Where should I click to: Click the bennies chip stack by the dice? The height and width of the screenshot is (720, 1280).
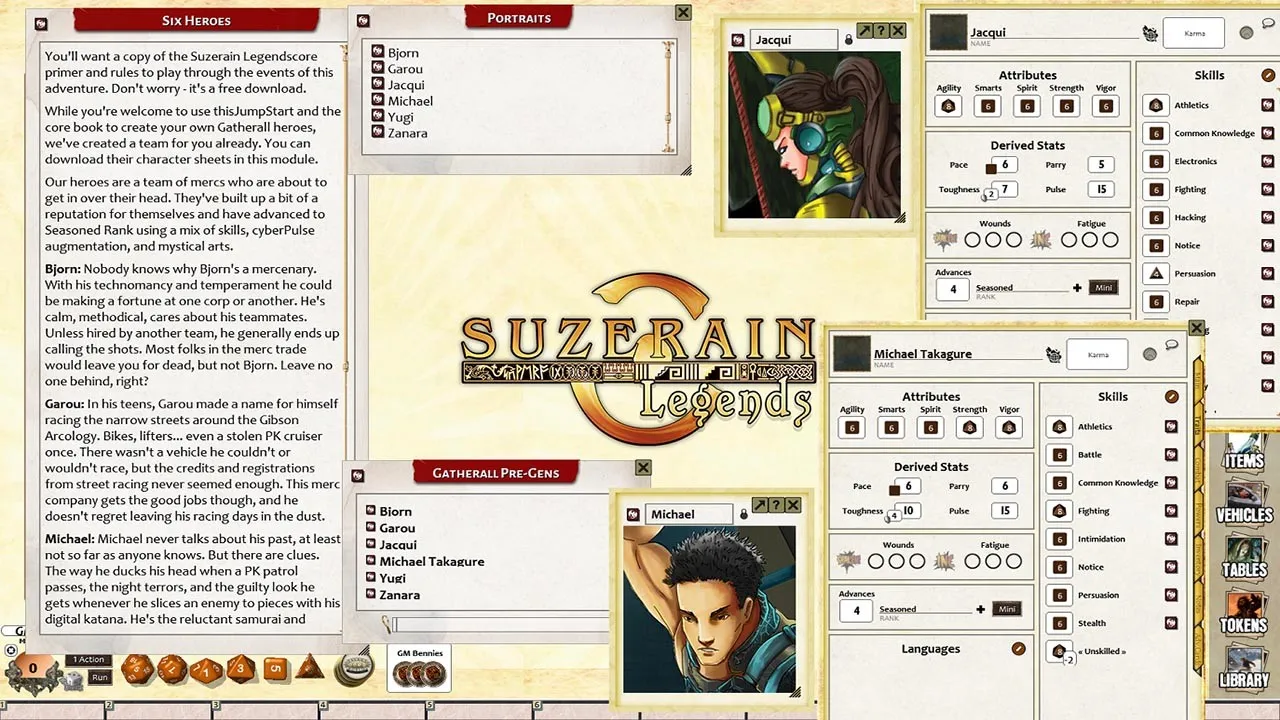click(353, 668)
